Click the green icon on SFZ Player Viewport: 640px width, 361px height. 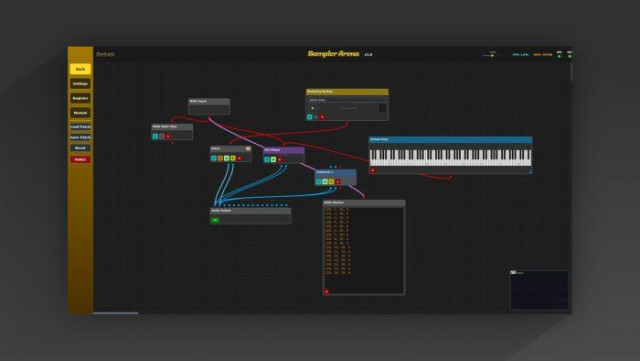273,159
